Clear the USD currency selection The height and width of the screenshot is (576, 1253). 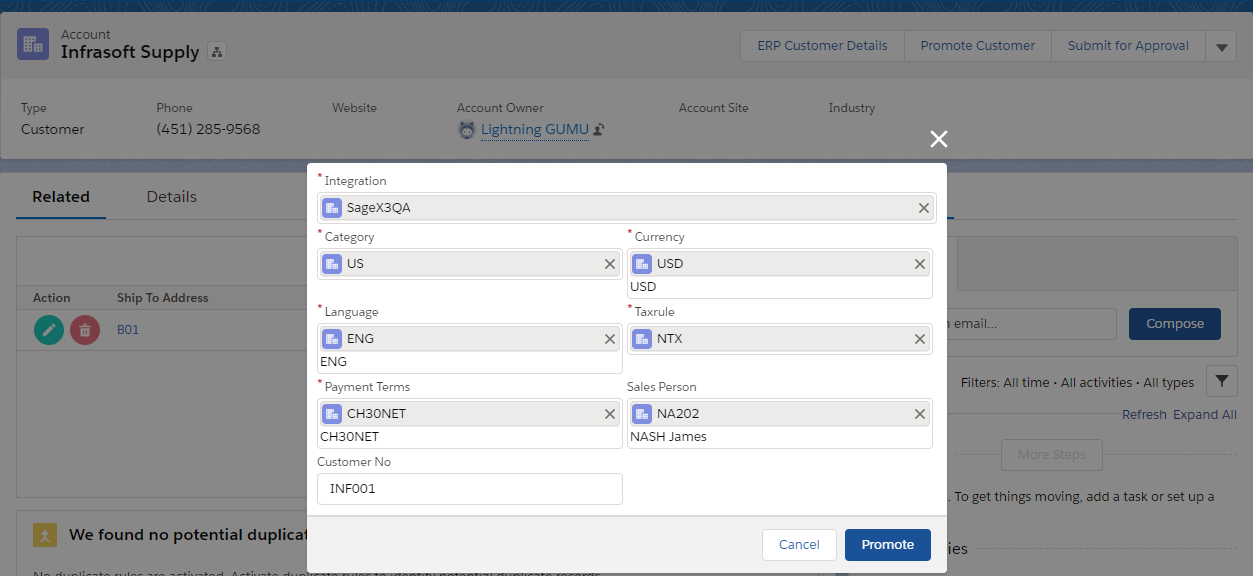tap(920, 264)
